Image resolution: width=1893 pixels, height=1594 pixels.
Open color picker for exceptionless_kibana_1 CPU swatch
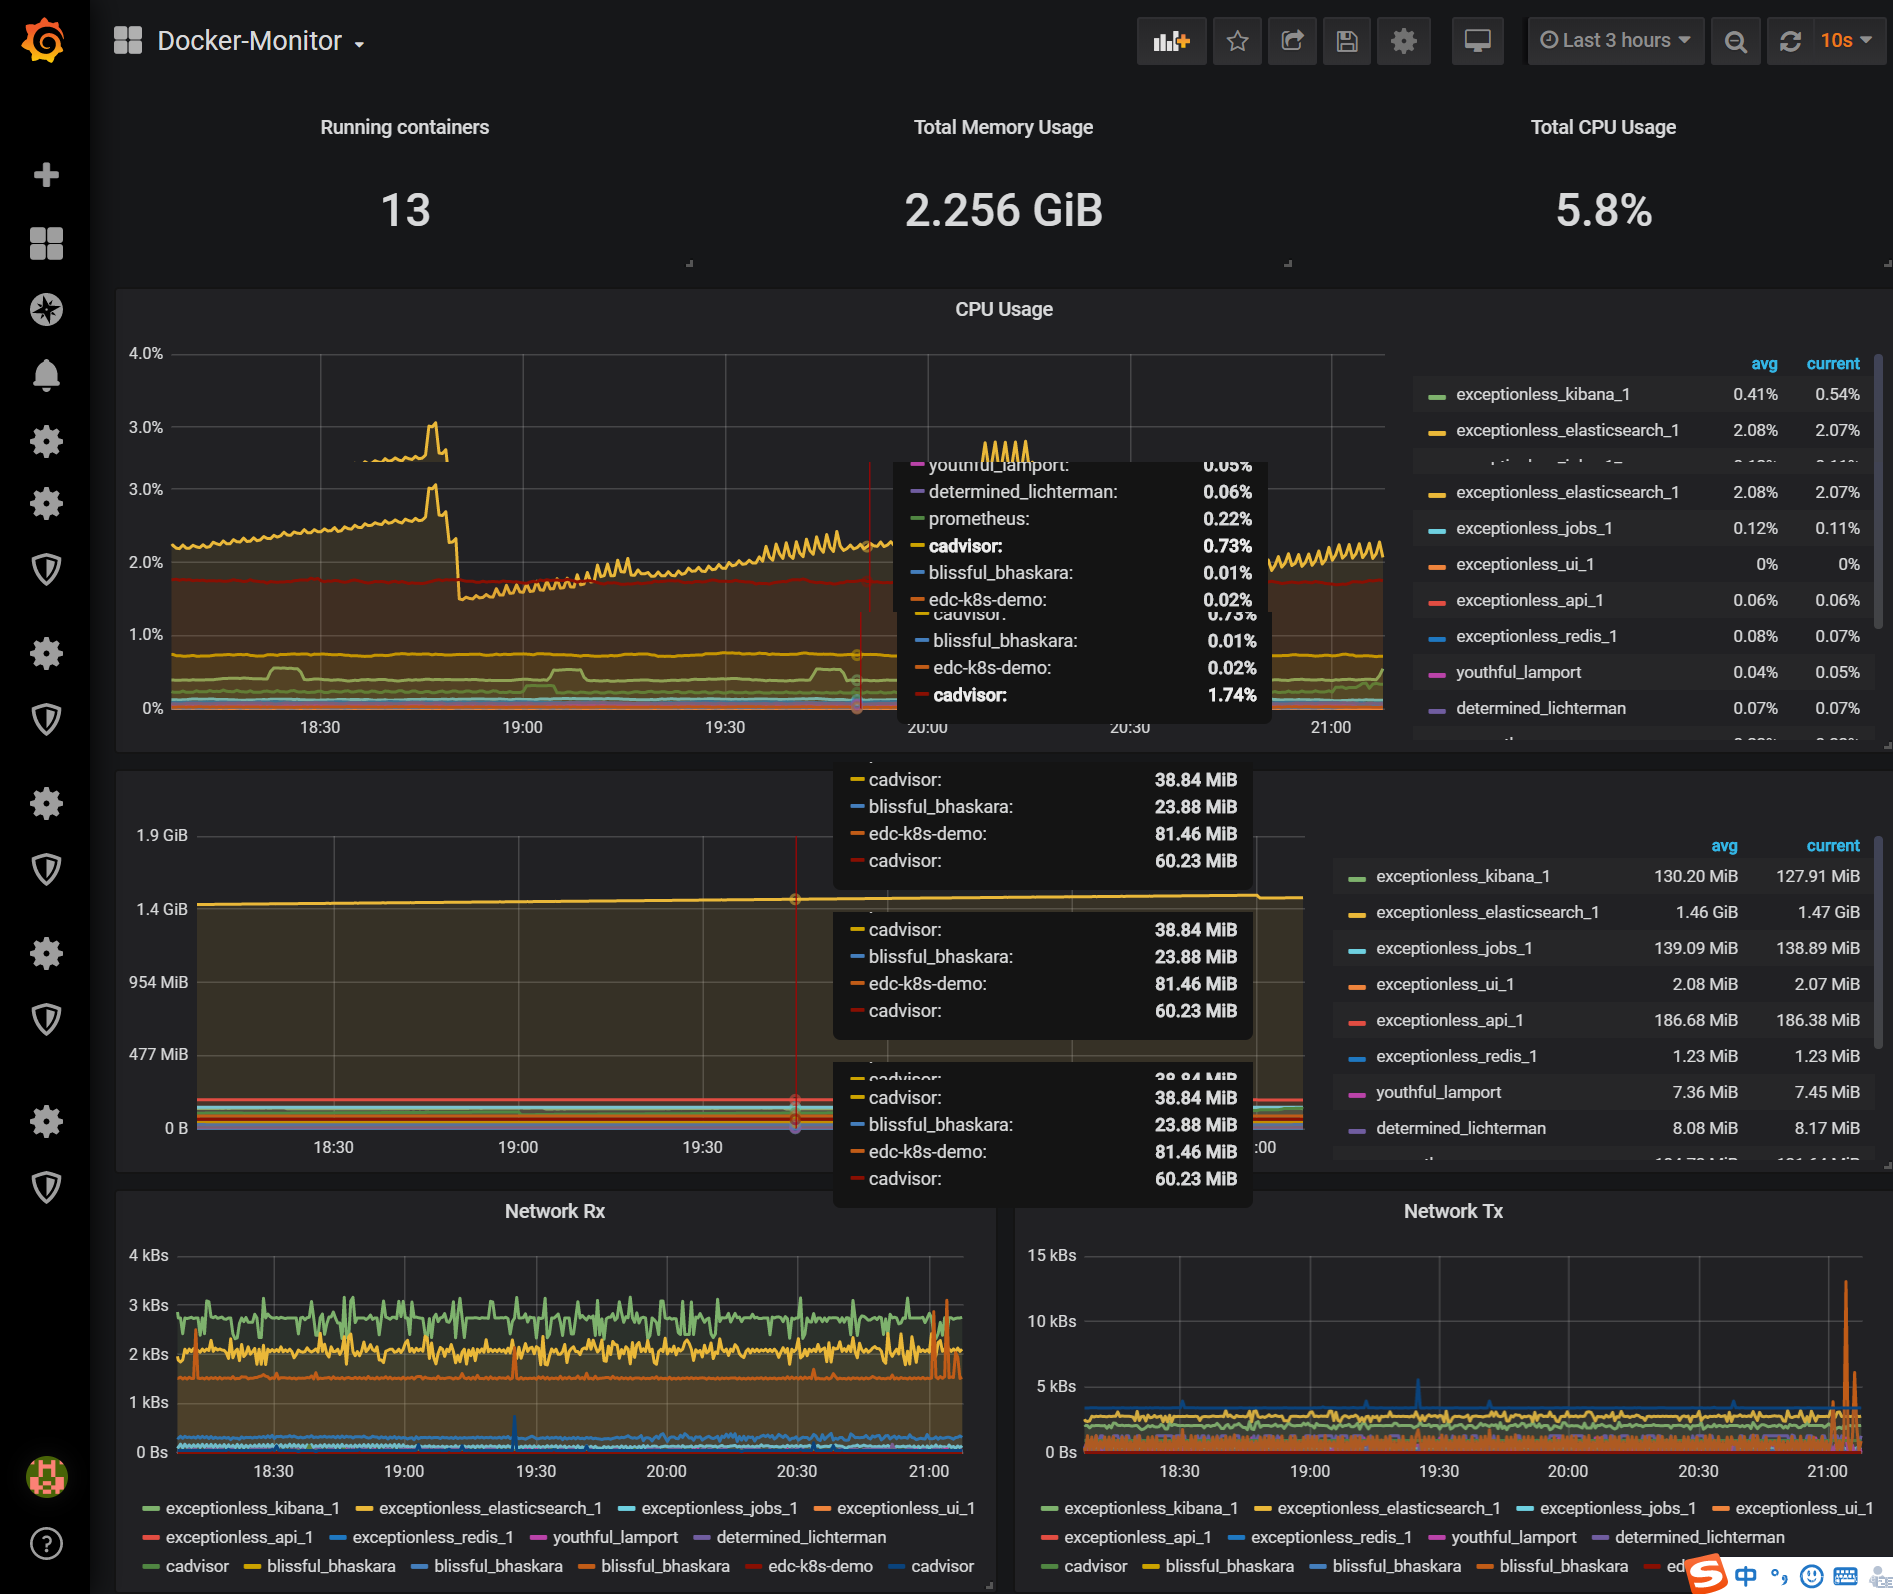click(x=1437, y=397)
